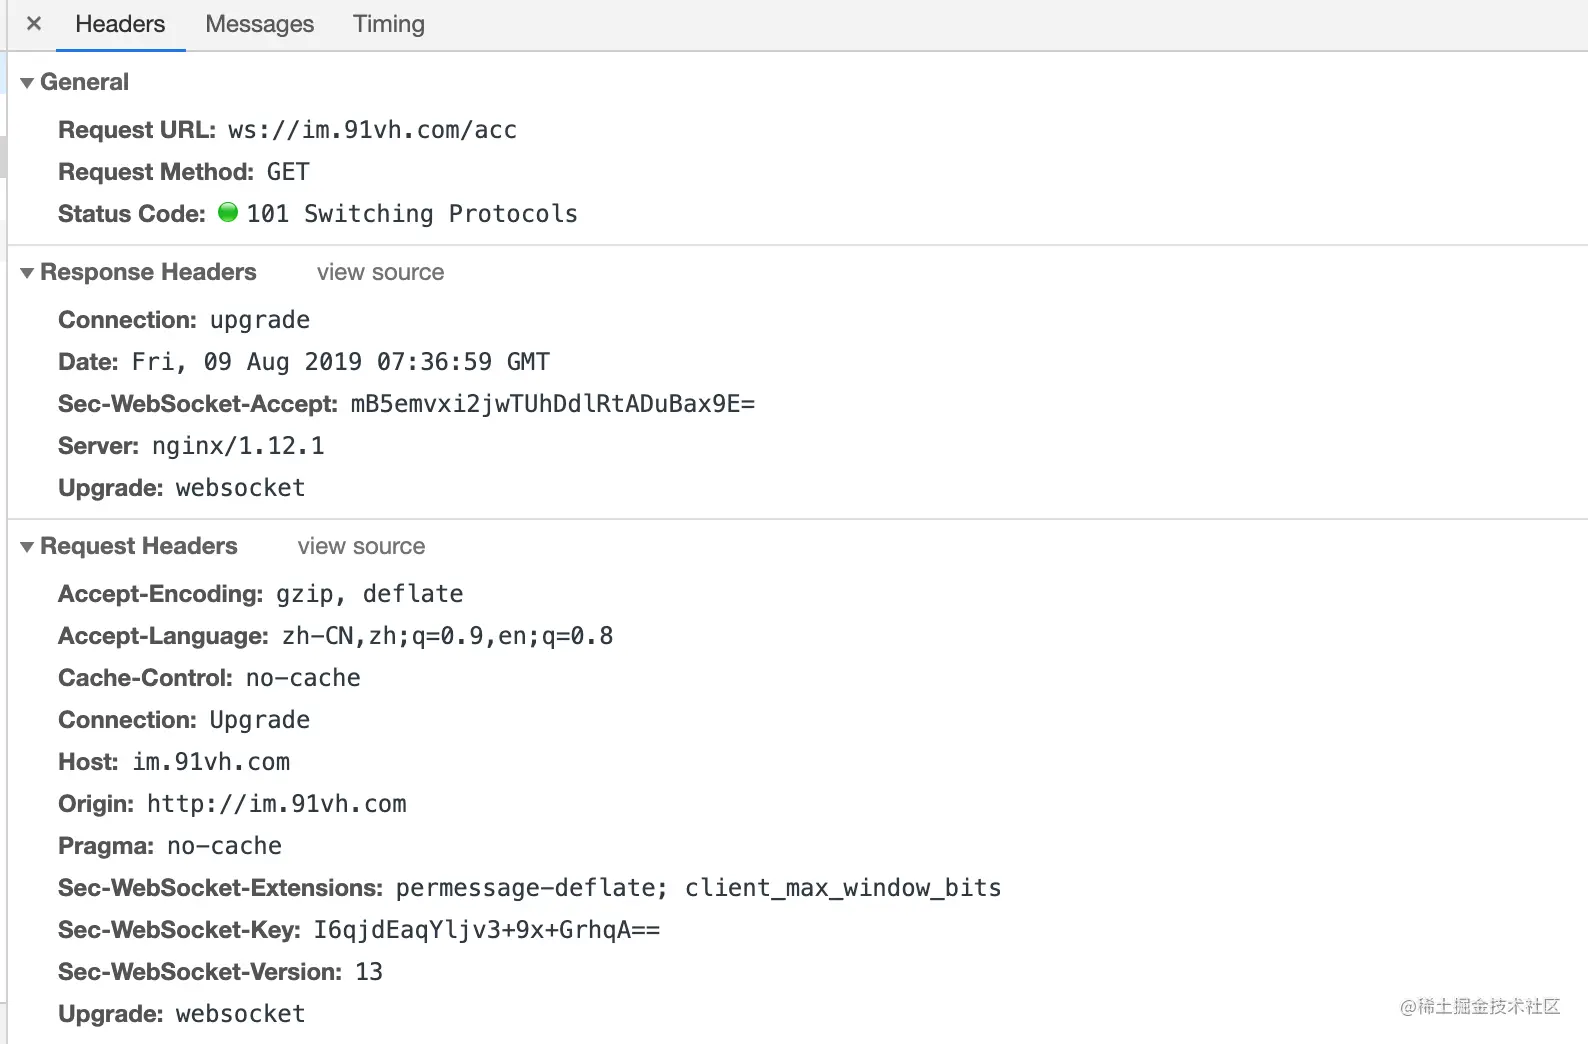This screenshot has height=1044, width=1588.
Task: Click the Sec-WebSocket-Key label
Action: (x=179, y=930)
